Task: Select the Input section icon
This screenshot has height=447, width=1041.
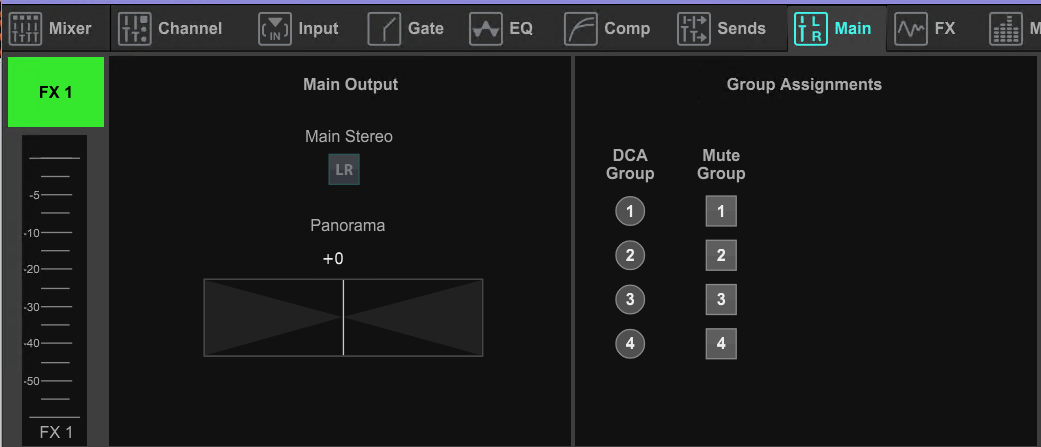Action: 275,29
